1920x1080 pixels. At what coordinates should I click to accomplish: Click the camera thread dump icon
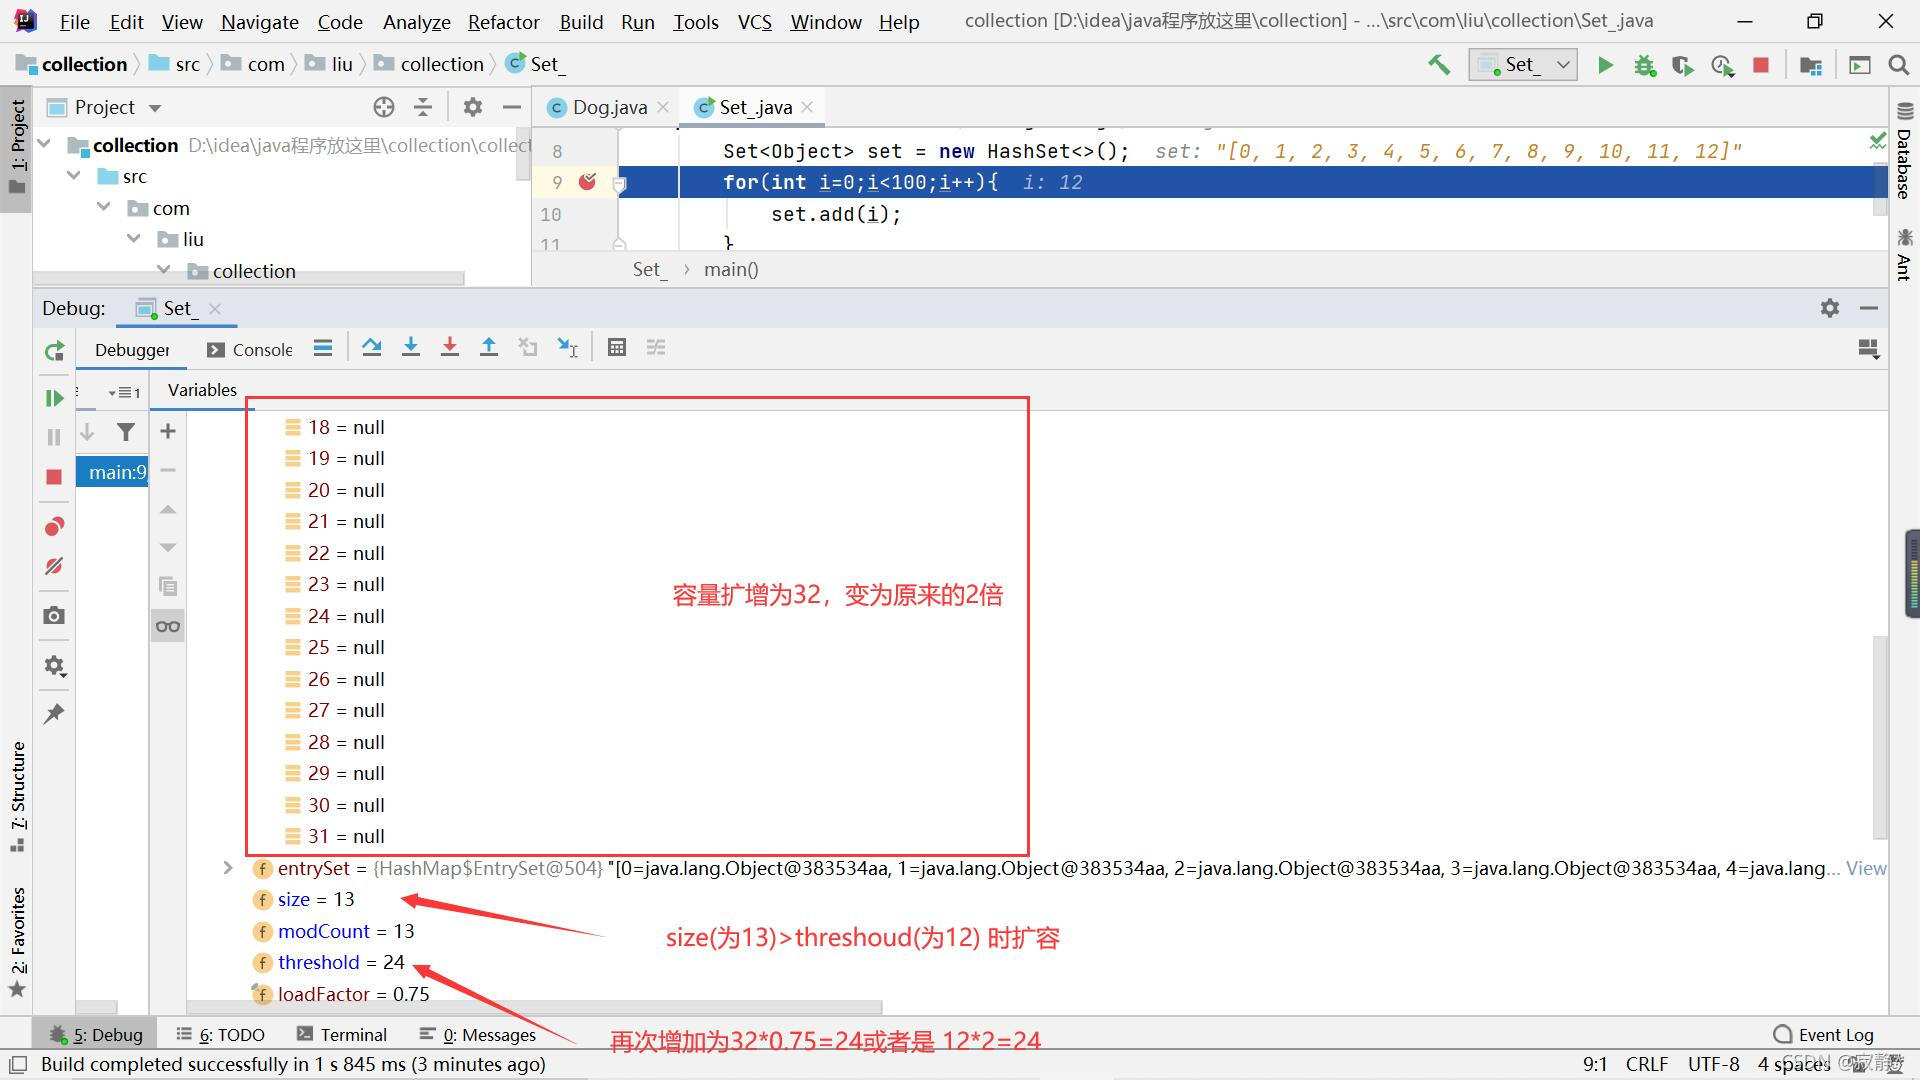tap(54, 615)
